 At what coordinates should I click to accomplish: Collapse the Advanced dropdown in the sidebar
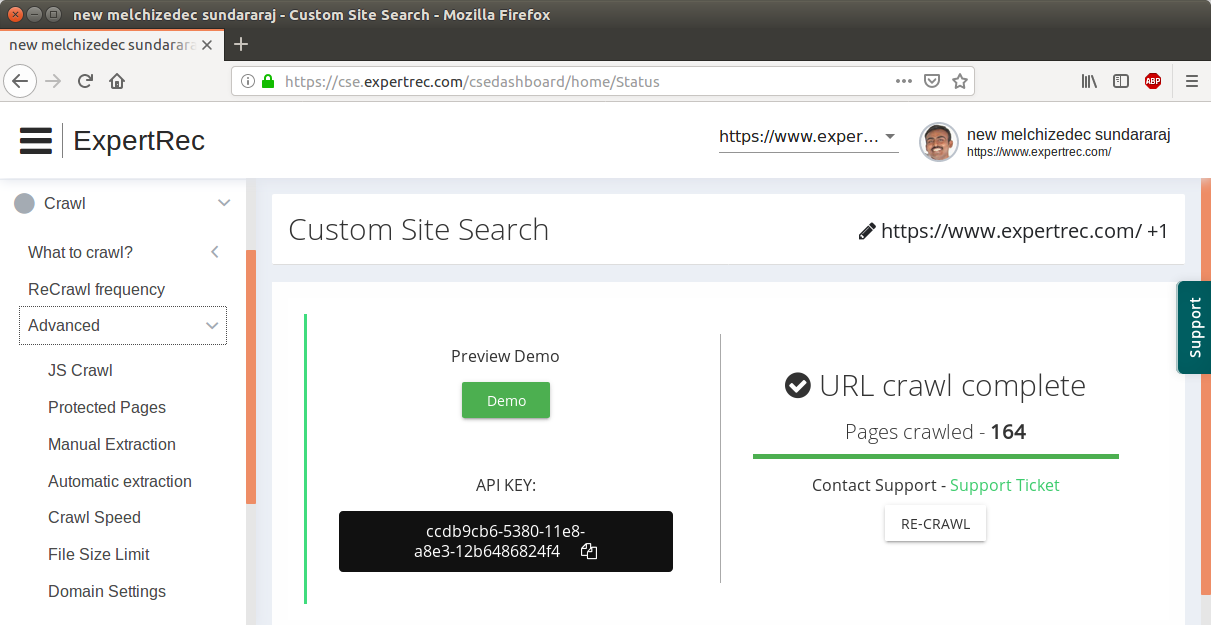(211, 325)
